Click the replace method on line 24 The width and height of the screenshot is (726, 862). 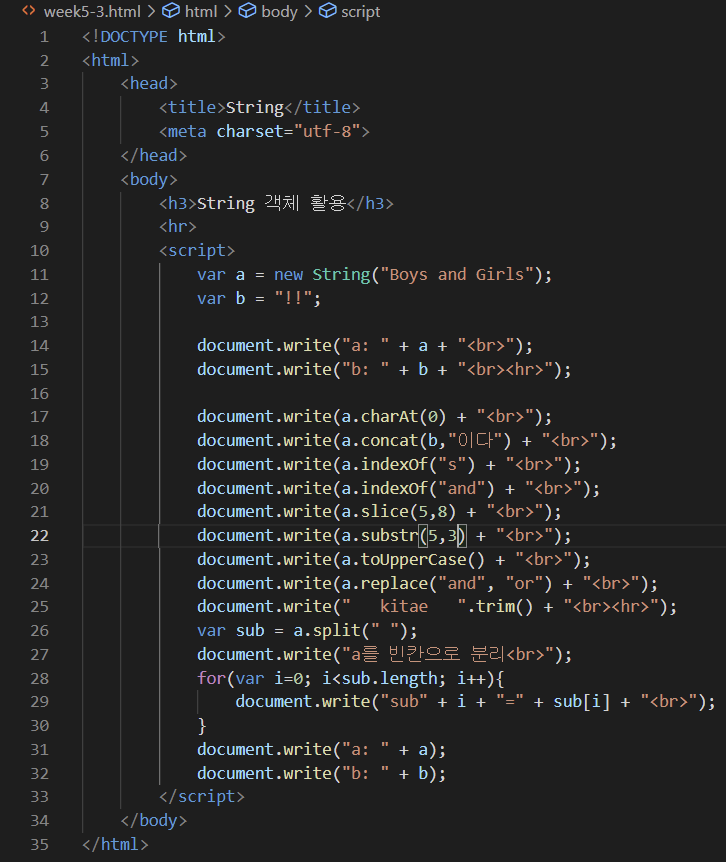point(395,584)
